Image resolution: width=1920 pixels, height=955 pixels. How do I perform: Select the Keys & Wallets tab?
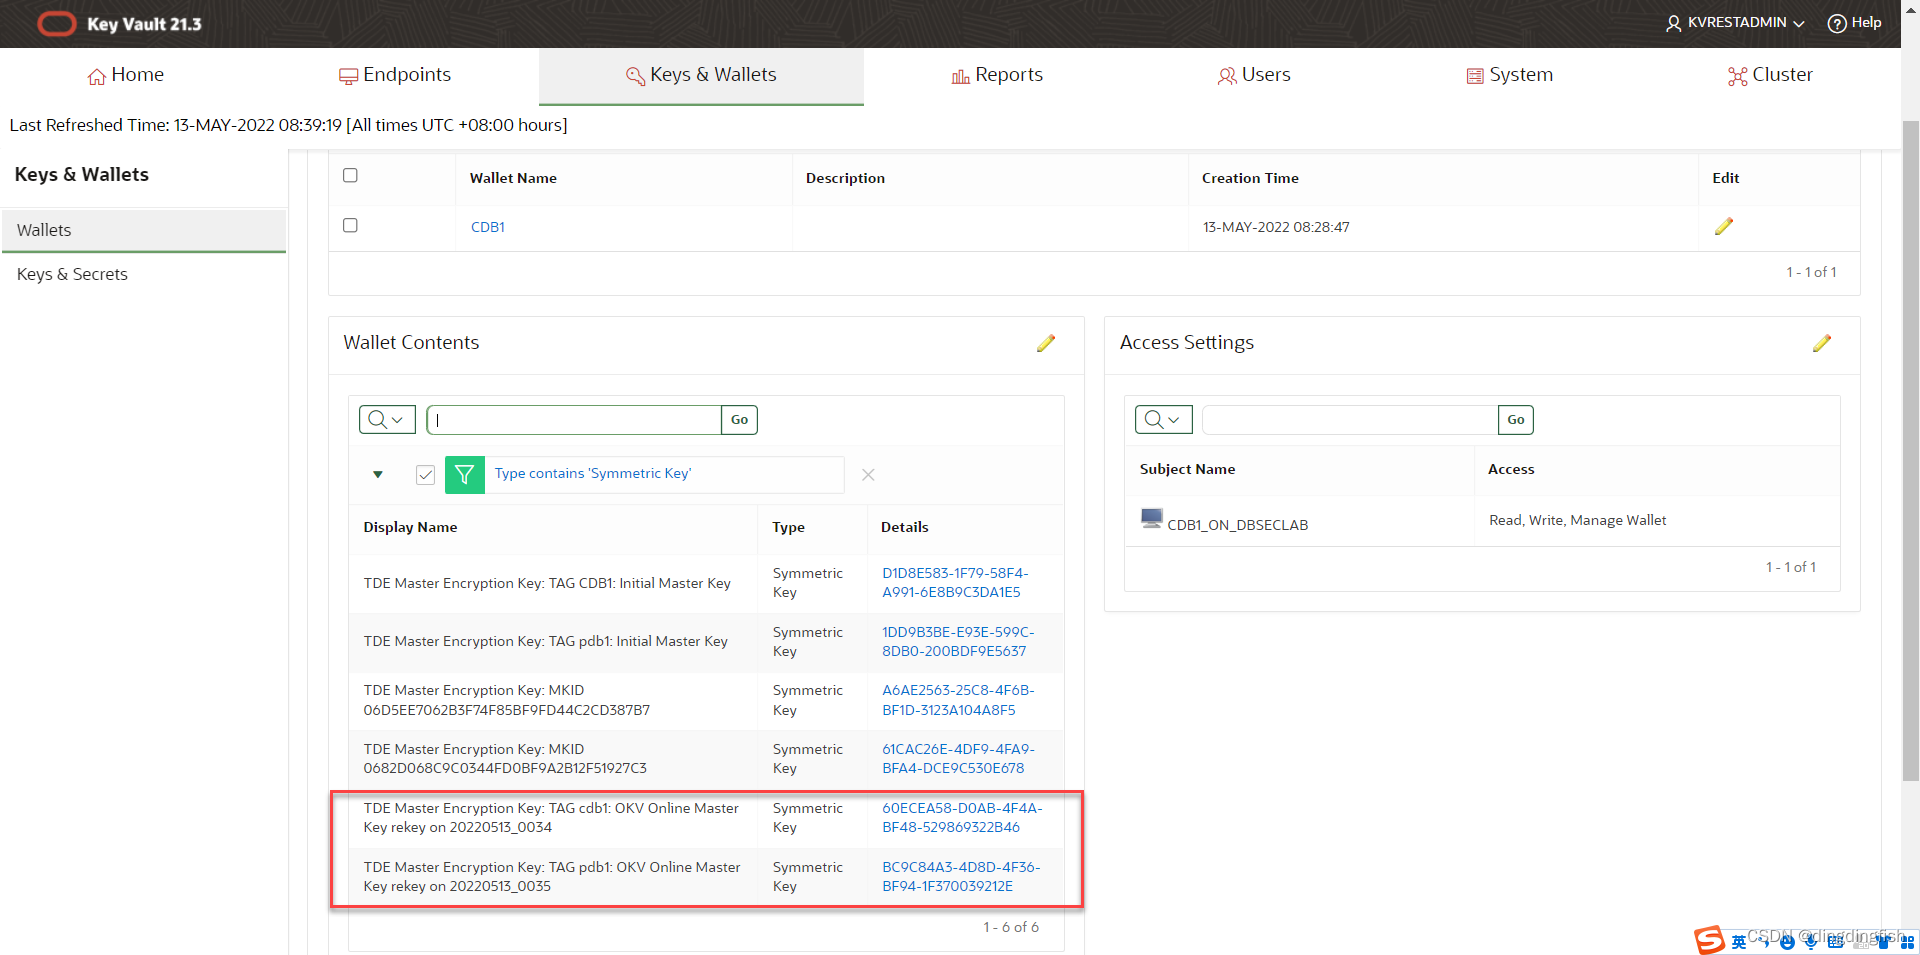coord(701,75)
